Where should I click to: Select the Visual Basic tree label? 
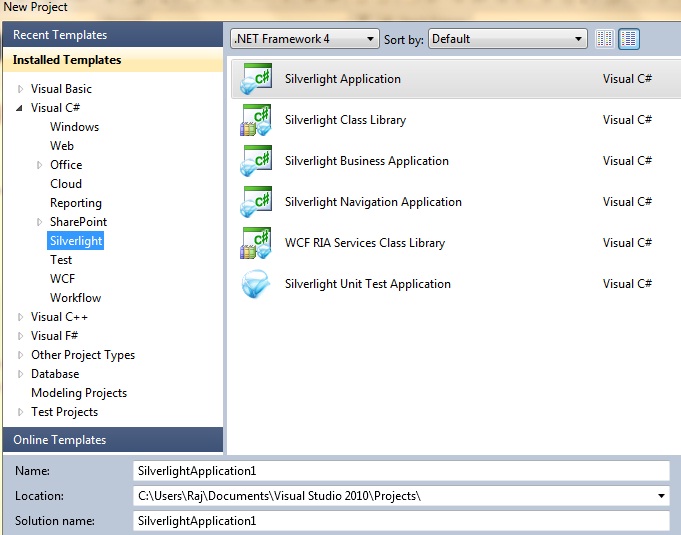click(x=61, y=89)
